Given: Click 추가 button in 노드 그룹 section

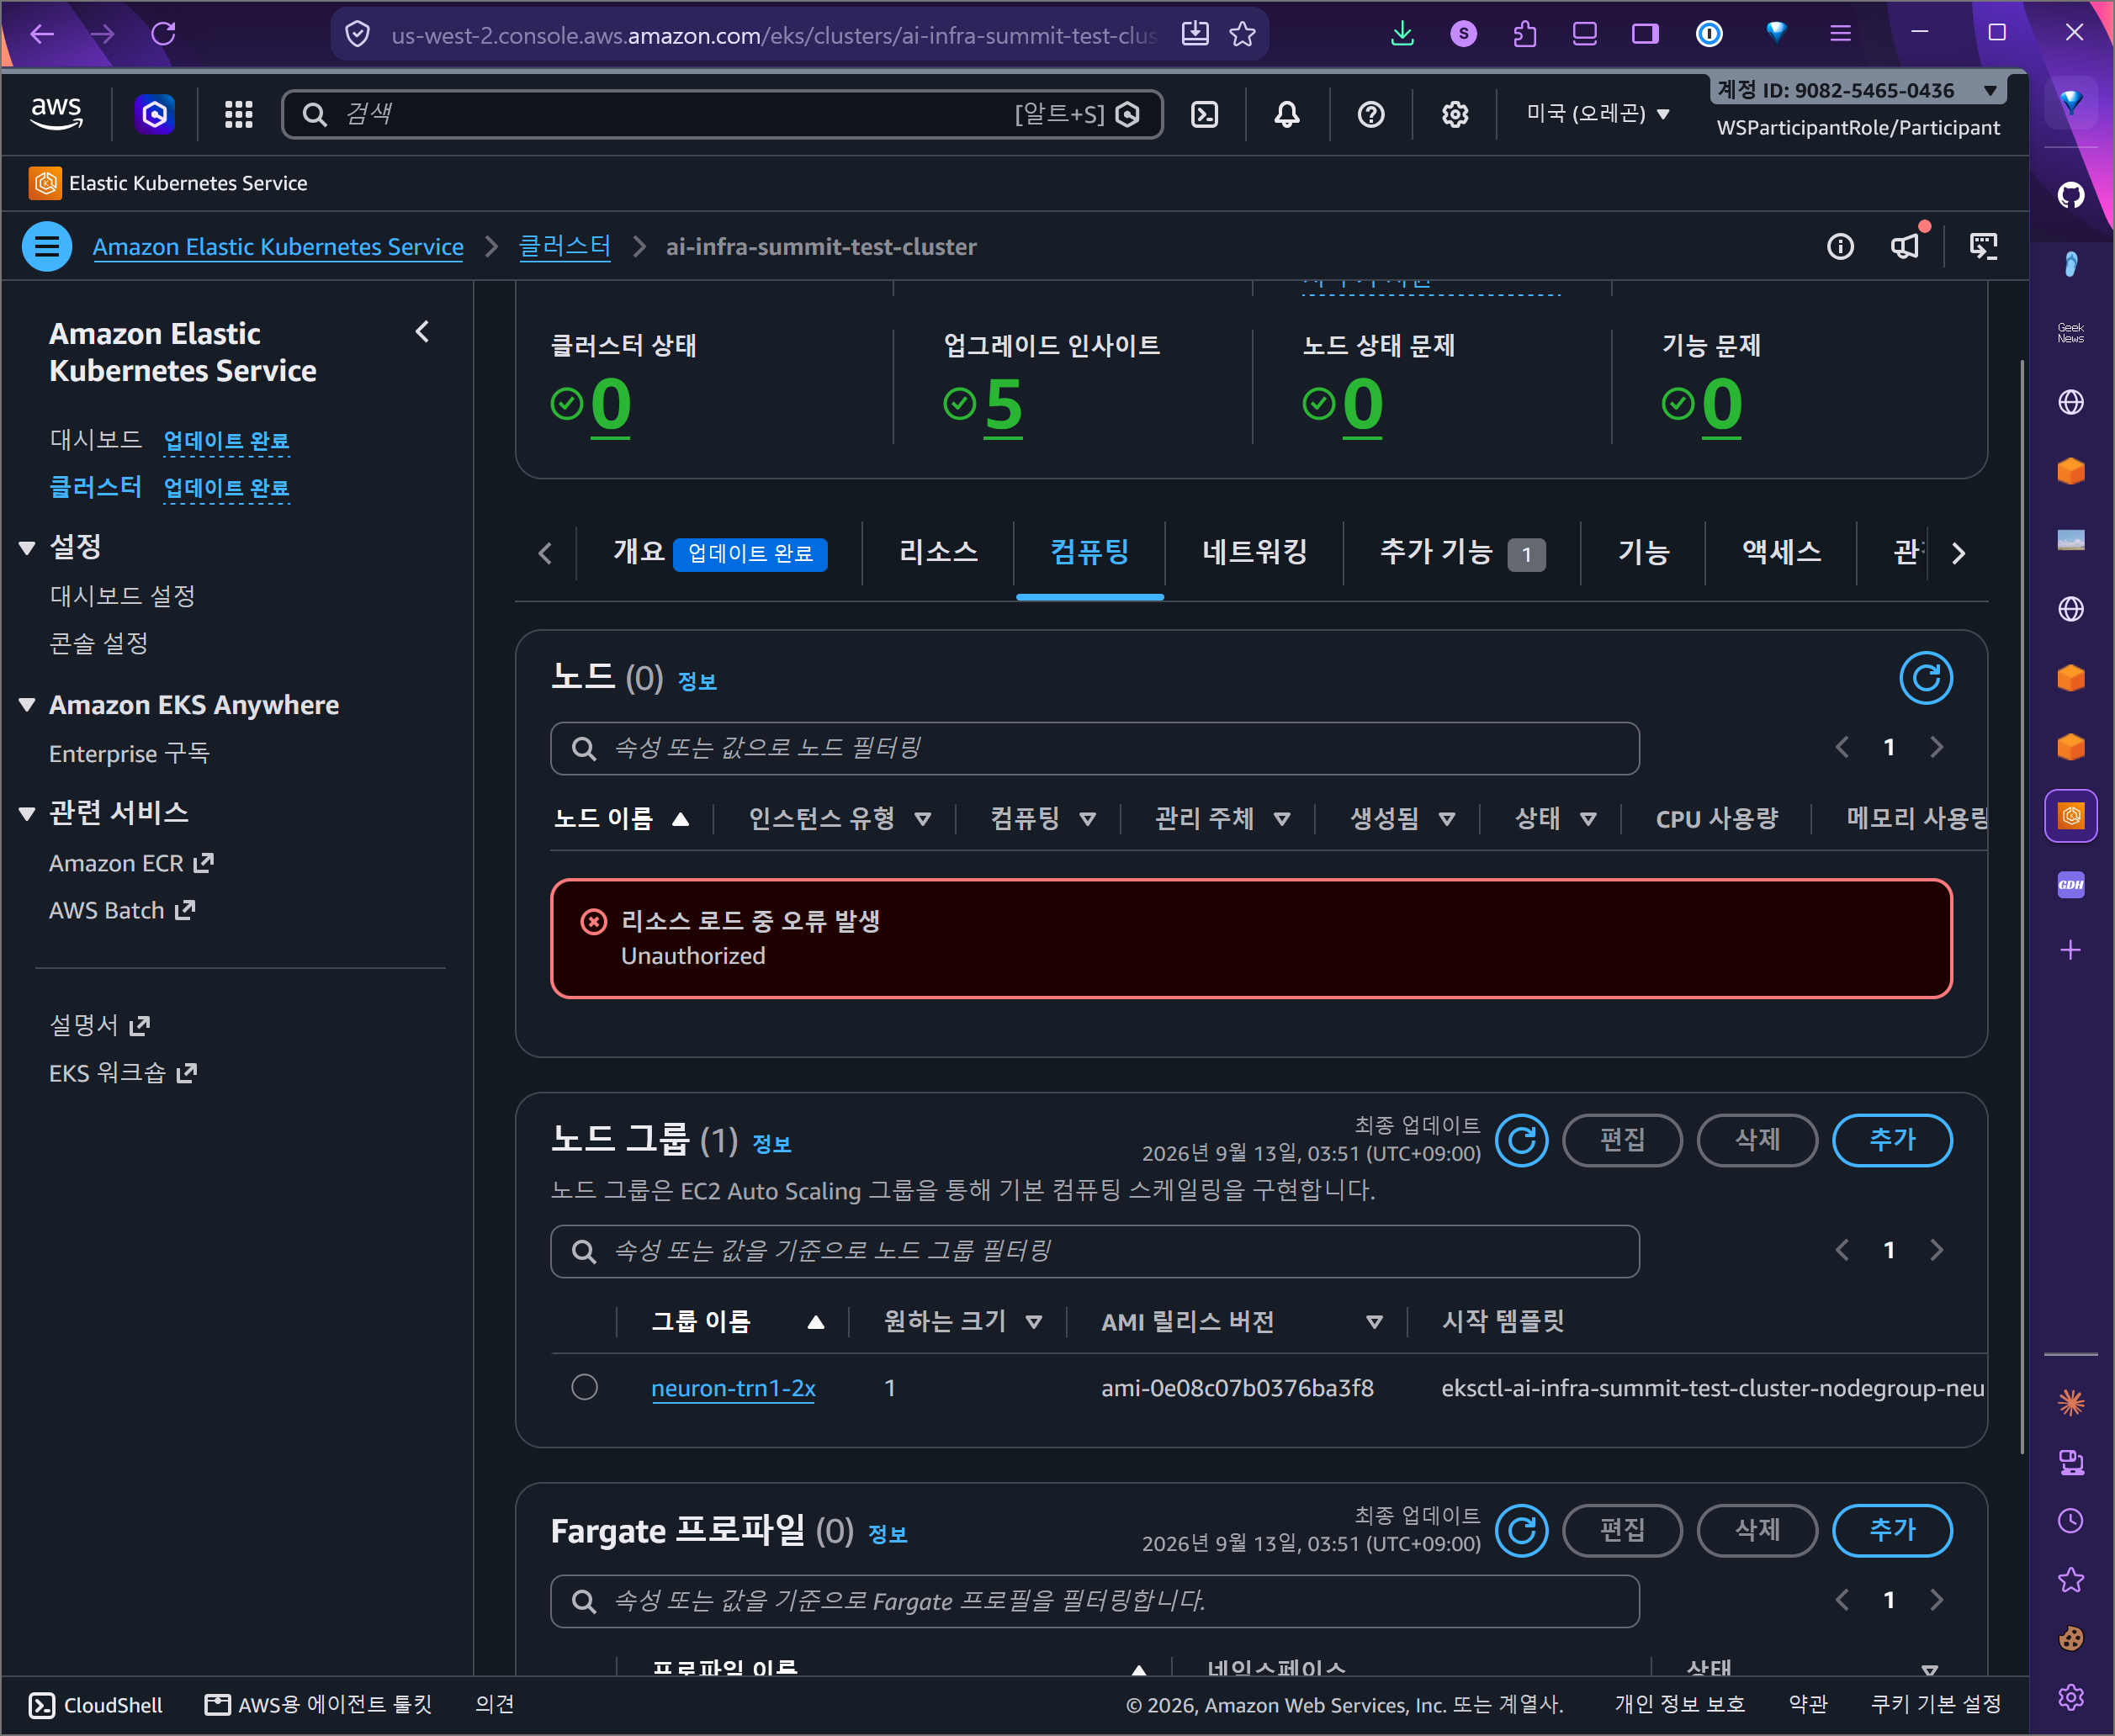Looking at the screenshot, I should 1892,1140.
